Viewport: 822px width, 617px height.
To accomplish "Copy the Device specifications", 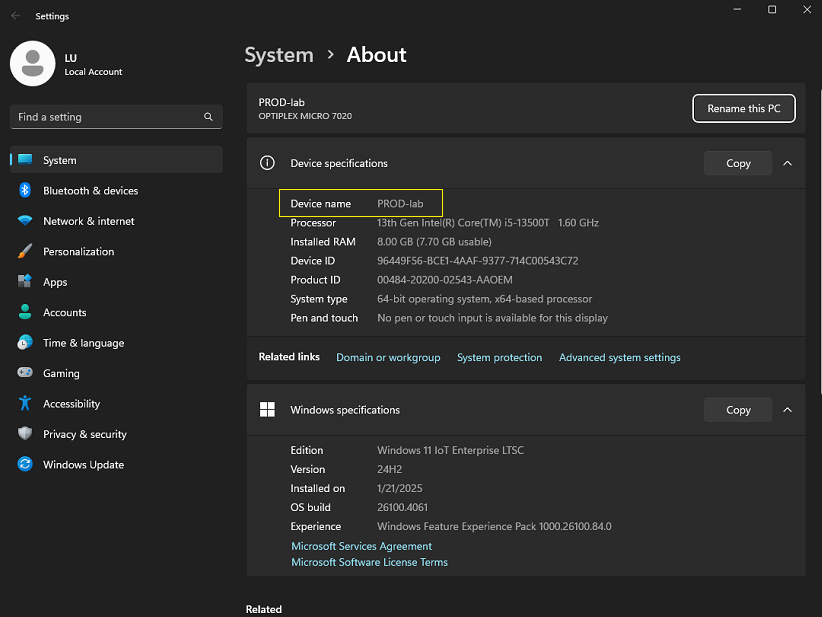I will tap(738, 163).
